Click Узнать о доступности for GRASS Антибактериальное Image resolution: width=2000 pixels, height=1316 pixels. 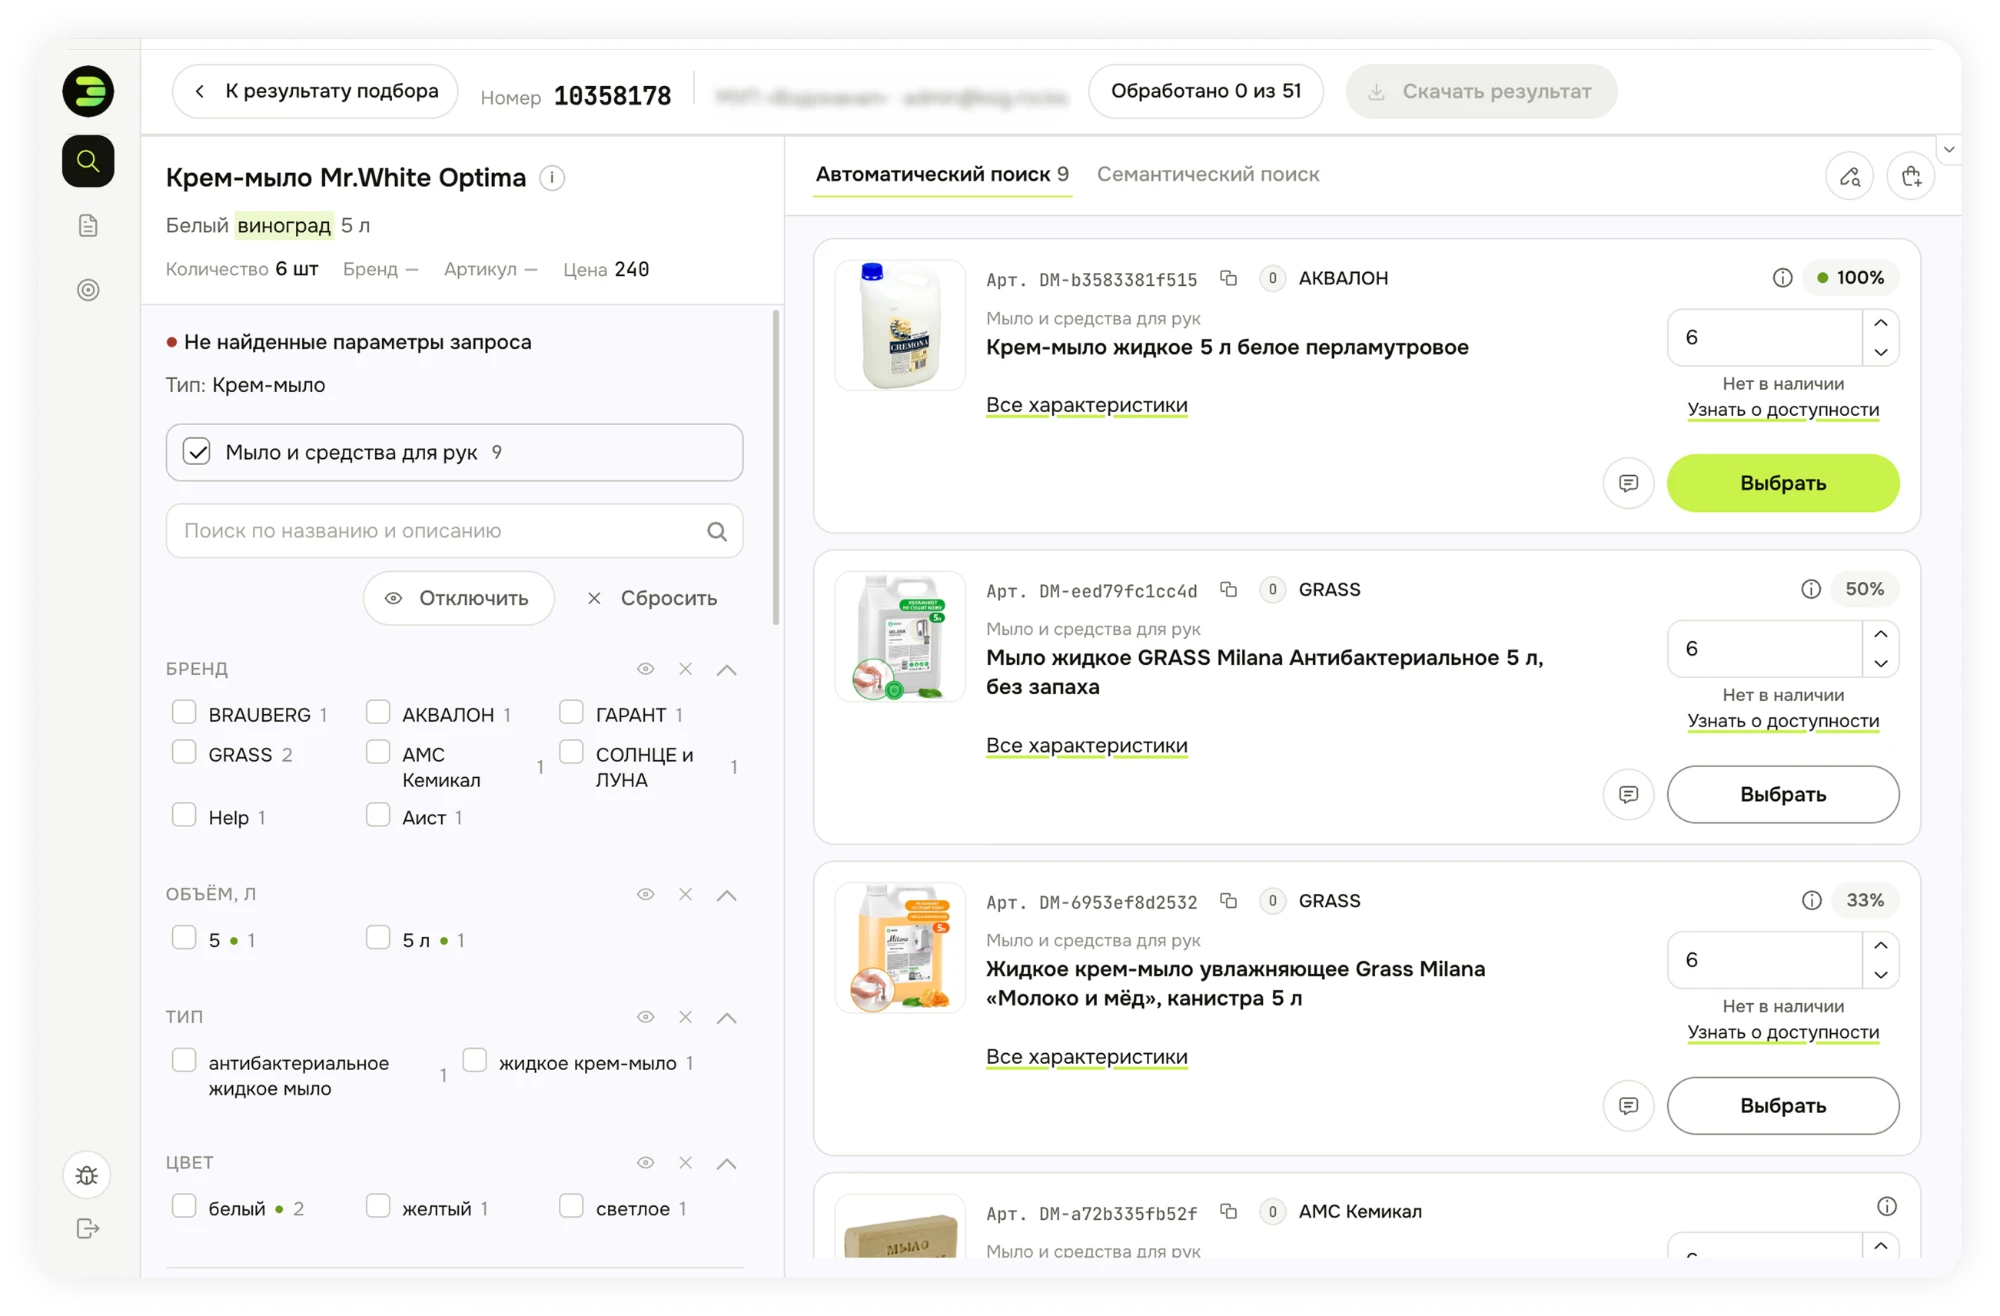(x=1783, y=721)
